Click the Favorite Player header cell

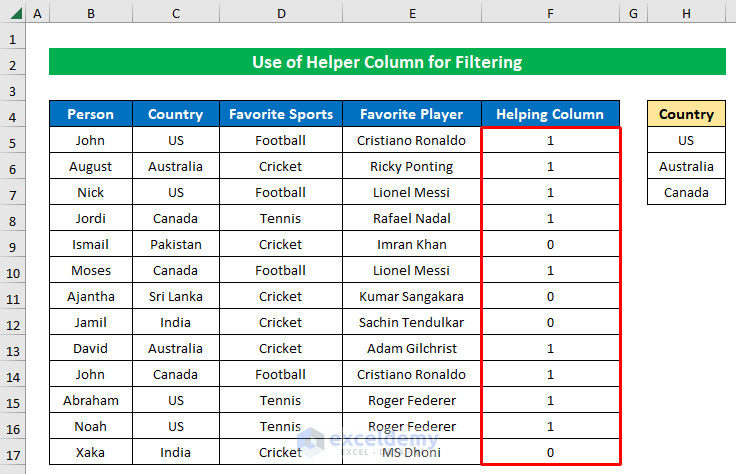[x=412, y=114]
